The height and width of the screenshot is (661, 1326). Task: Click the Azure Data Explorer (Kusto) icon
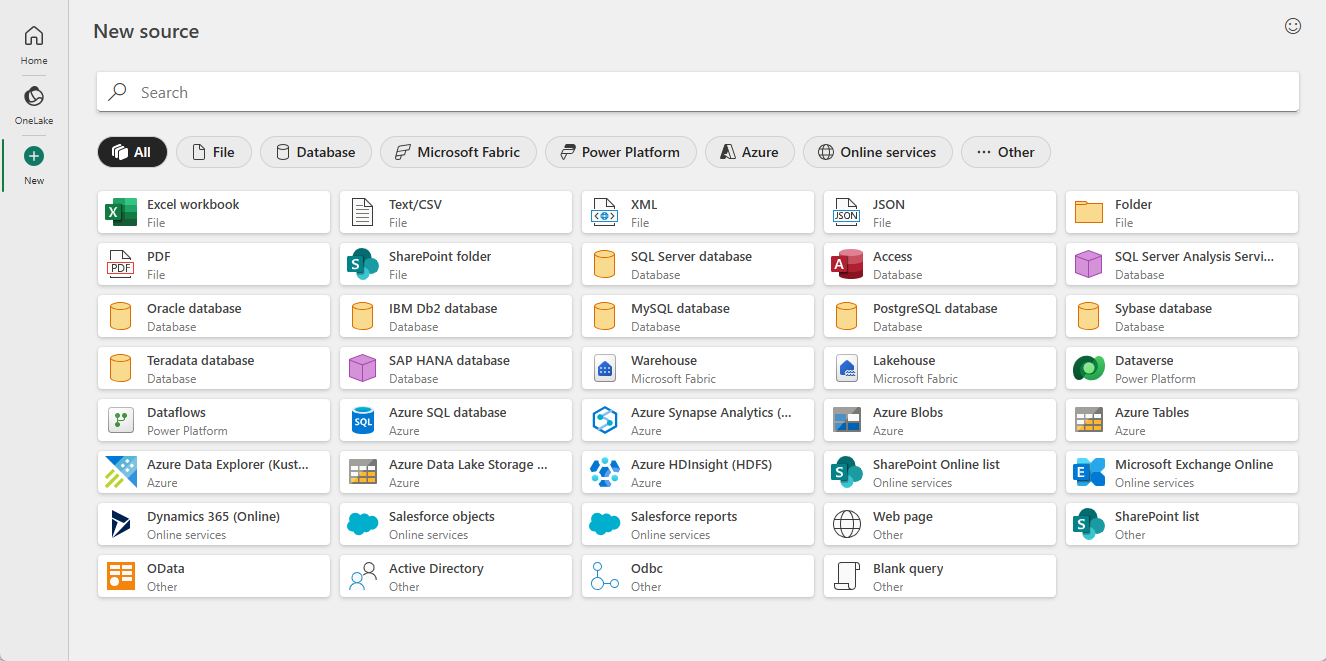[121, 472]
